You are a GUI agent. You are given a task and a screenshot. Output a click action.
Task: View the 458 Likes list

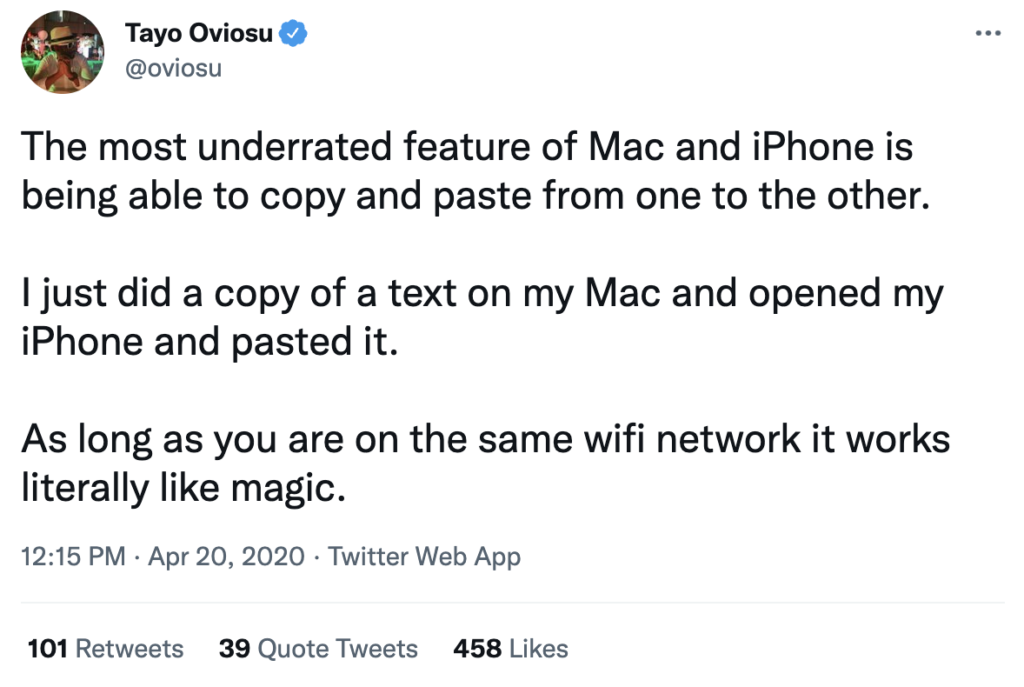(x=511, y=648)
